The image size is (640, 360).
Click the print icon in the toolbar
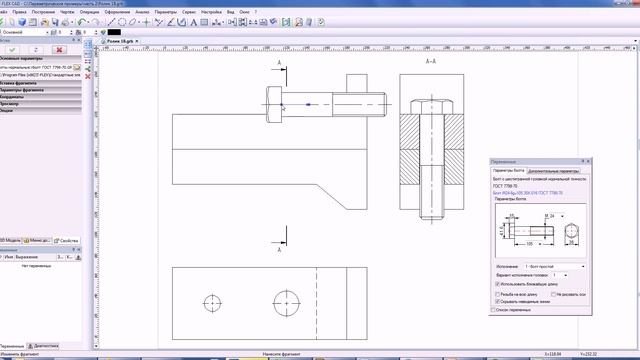pyautogui.click(x=65, y=22)
